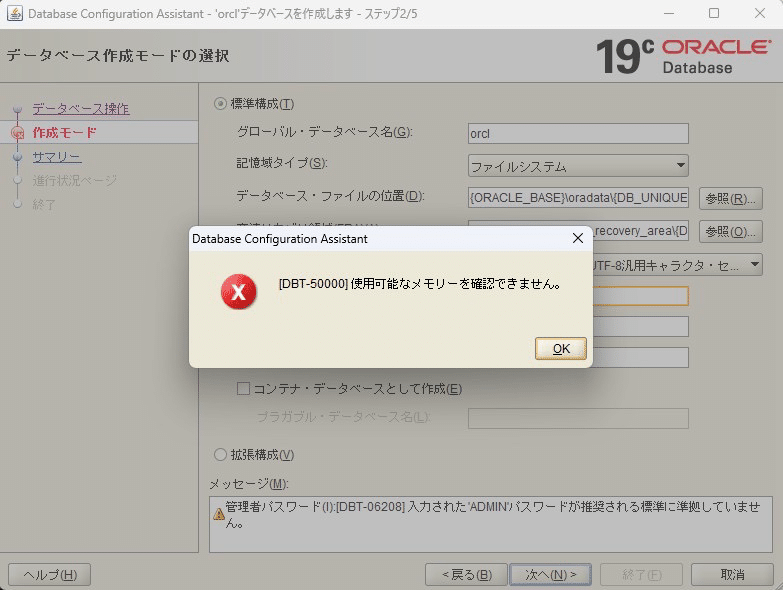
Task: Select standard configuration radio button
Action: (220, 104)
